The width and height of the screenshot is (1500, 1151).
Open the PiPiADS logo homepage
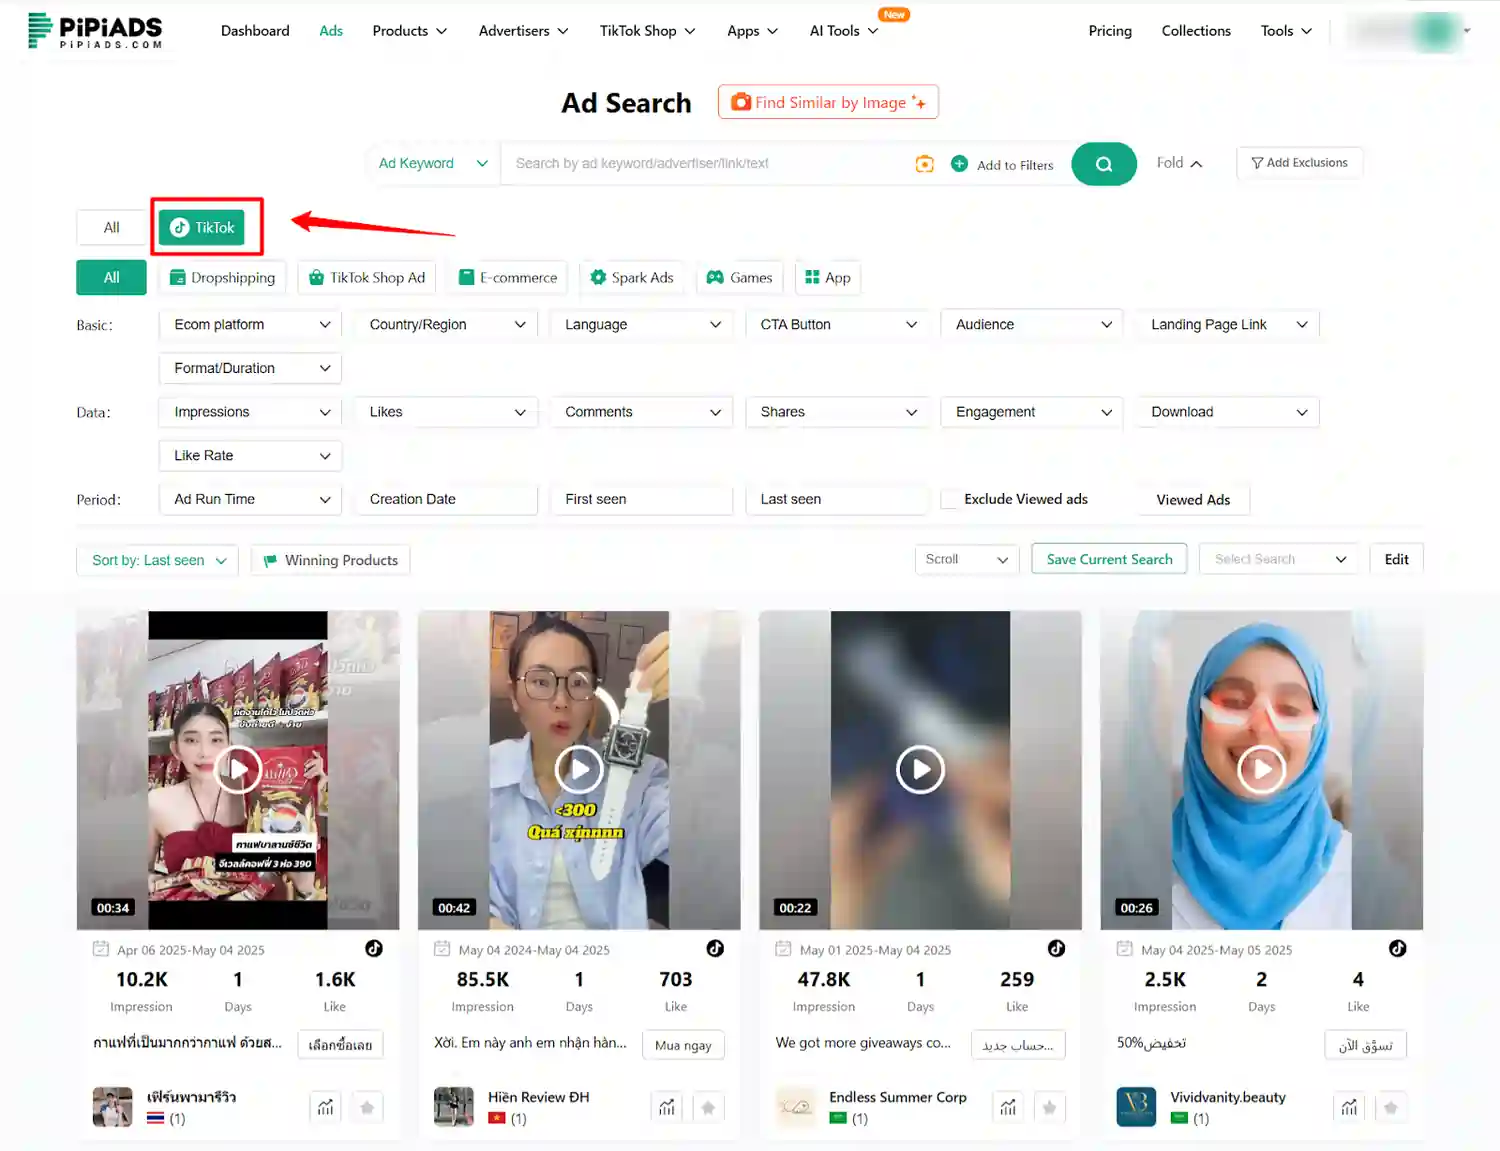95,31
